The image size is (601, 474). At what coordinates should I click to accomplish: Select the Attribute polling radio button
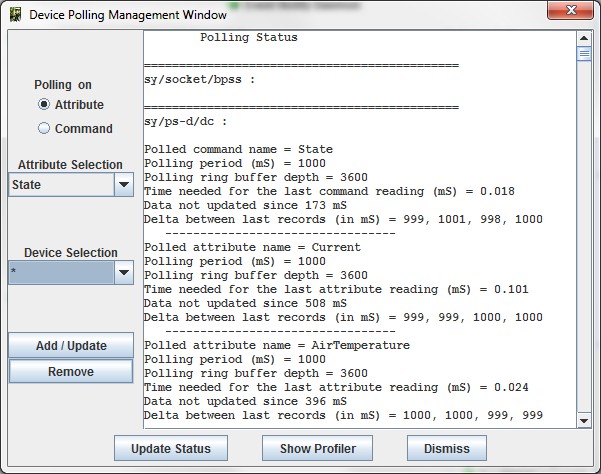pos(44,105)
